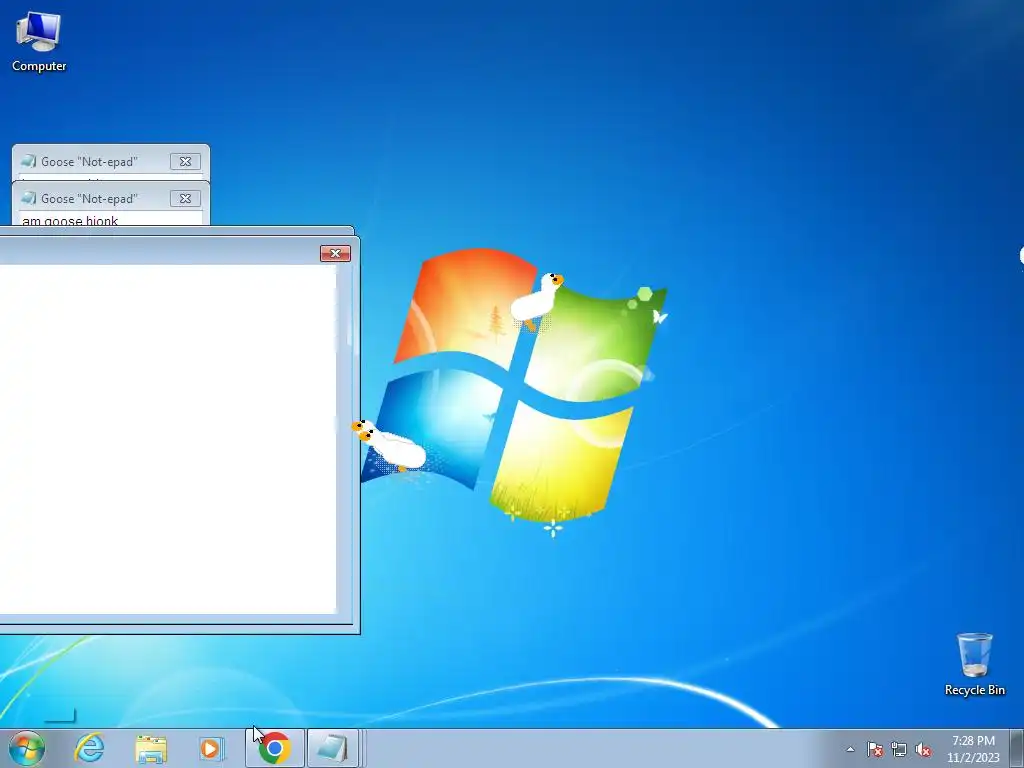Launch Windows Media Player from taskbar
The image size is (1024, 768).
click(x=211, y=748)
